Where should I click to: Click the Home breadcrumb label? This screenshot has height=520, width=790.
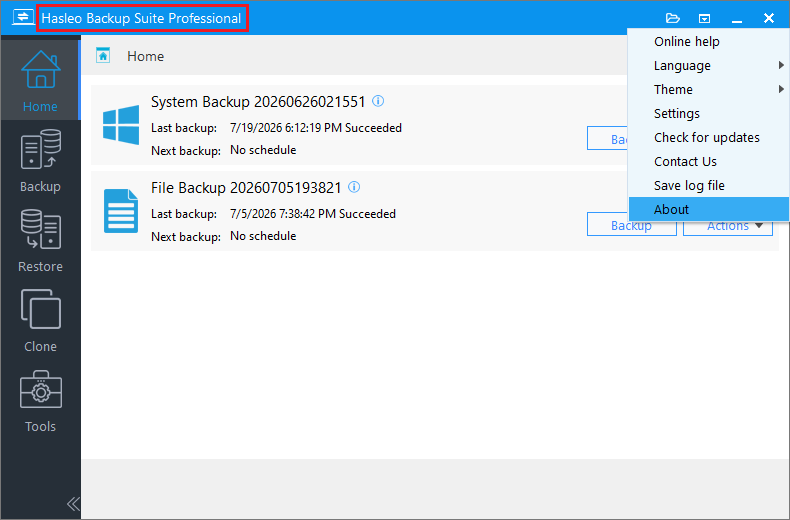[x=145, y=56]
